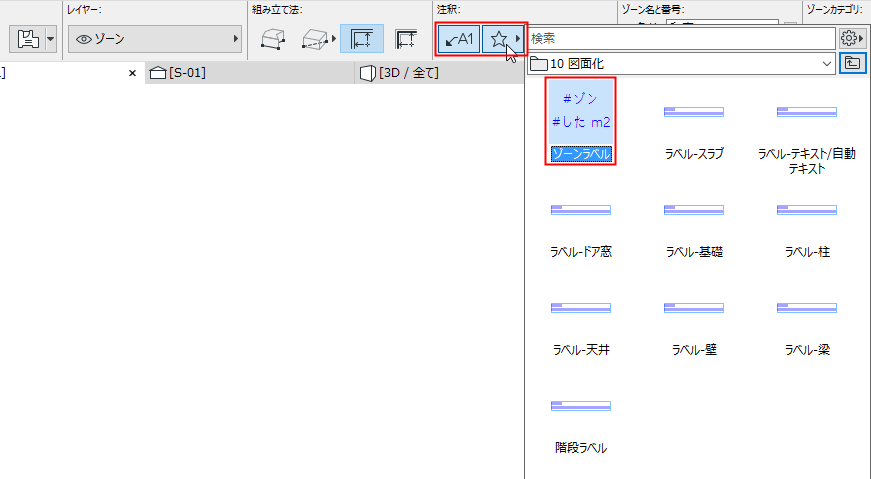The image size is (871, 479).
Task: Close the current tab with the x button
Action: tap(132, 73)
